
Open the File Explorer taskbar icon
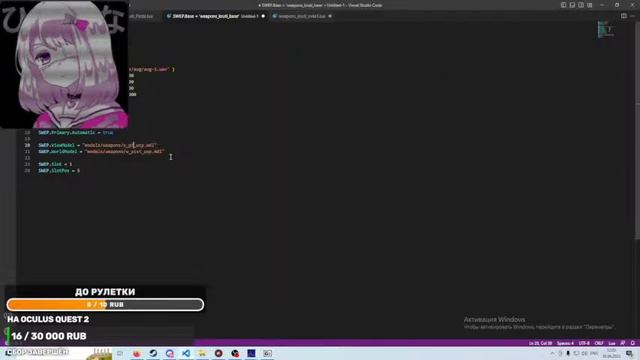coord(202,353)
